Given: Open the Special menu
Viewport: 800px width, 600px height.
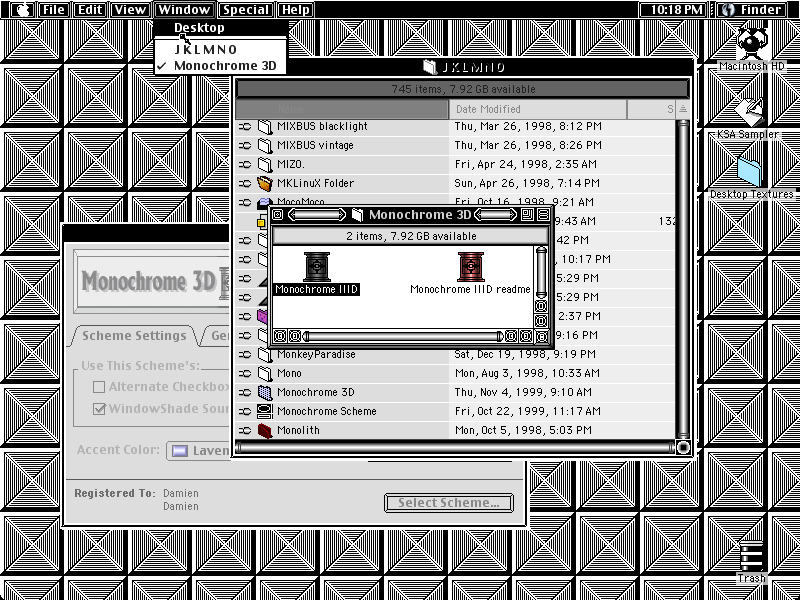Looking at the screenshot, I should tap(246, 10).
